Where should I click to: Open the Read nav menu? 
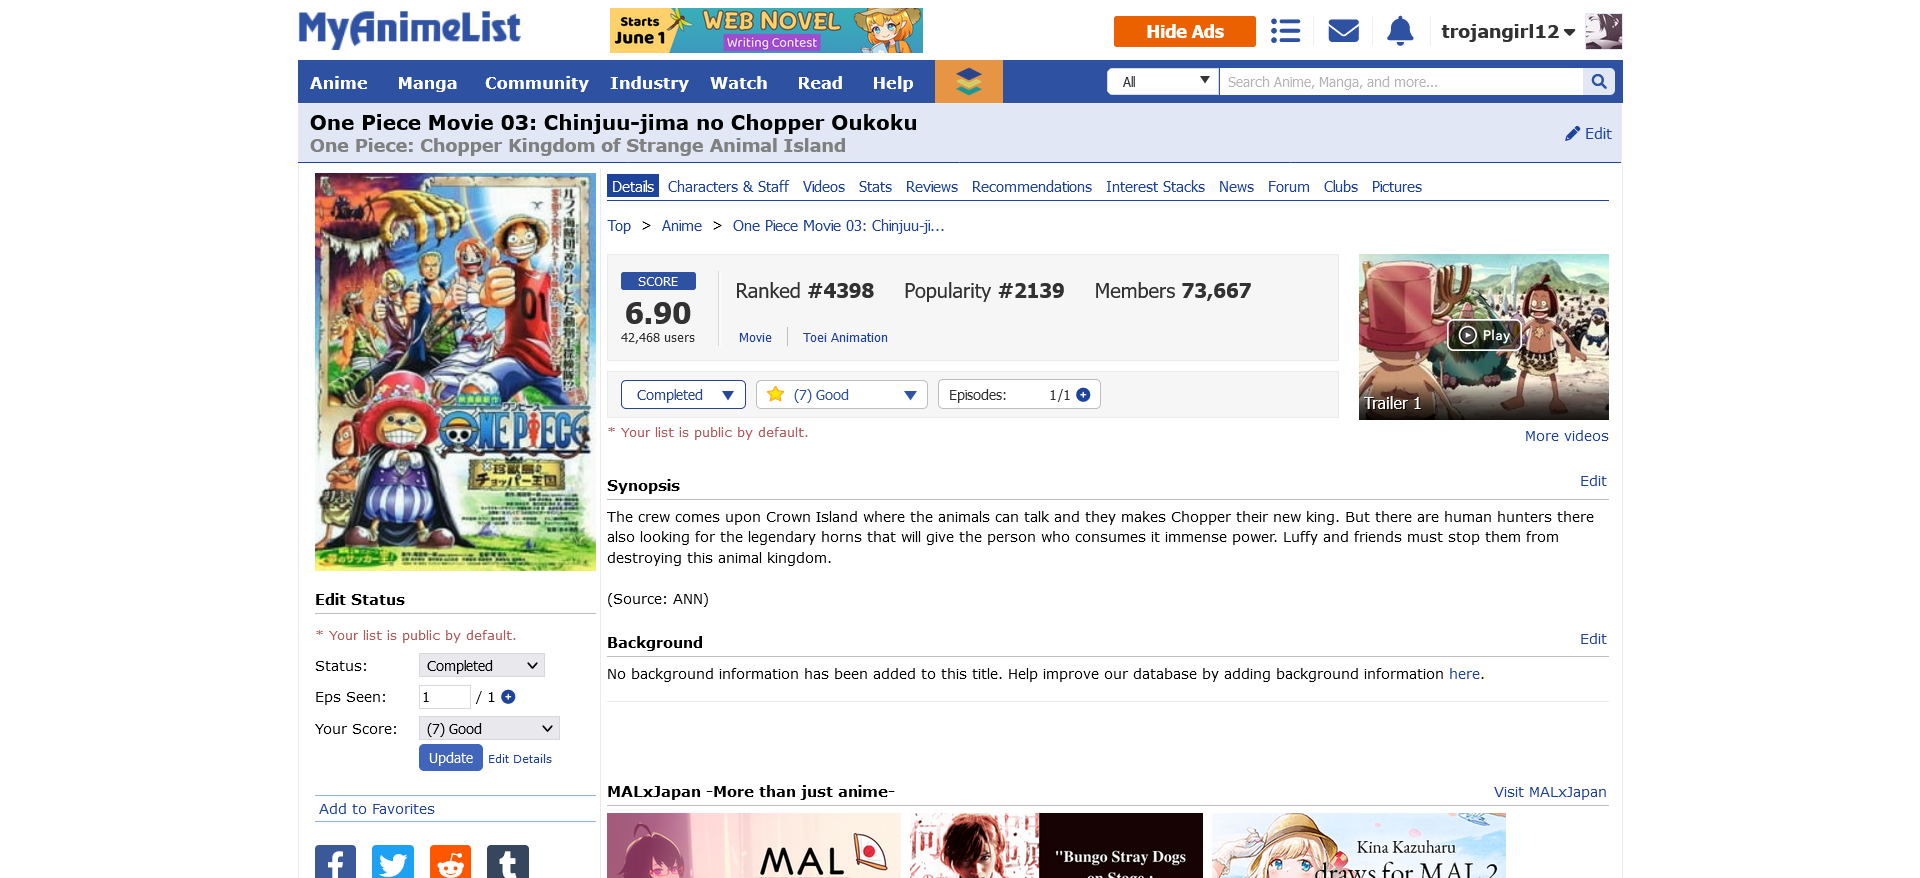click(x=820, y=83)
